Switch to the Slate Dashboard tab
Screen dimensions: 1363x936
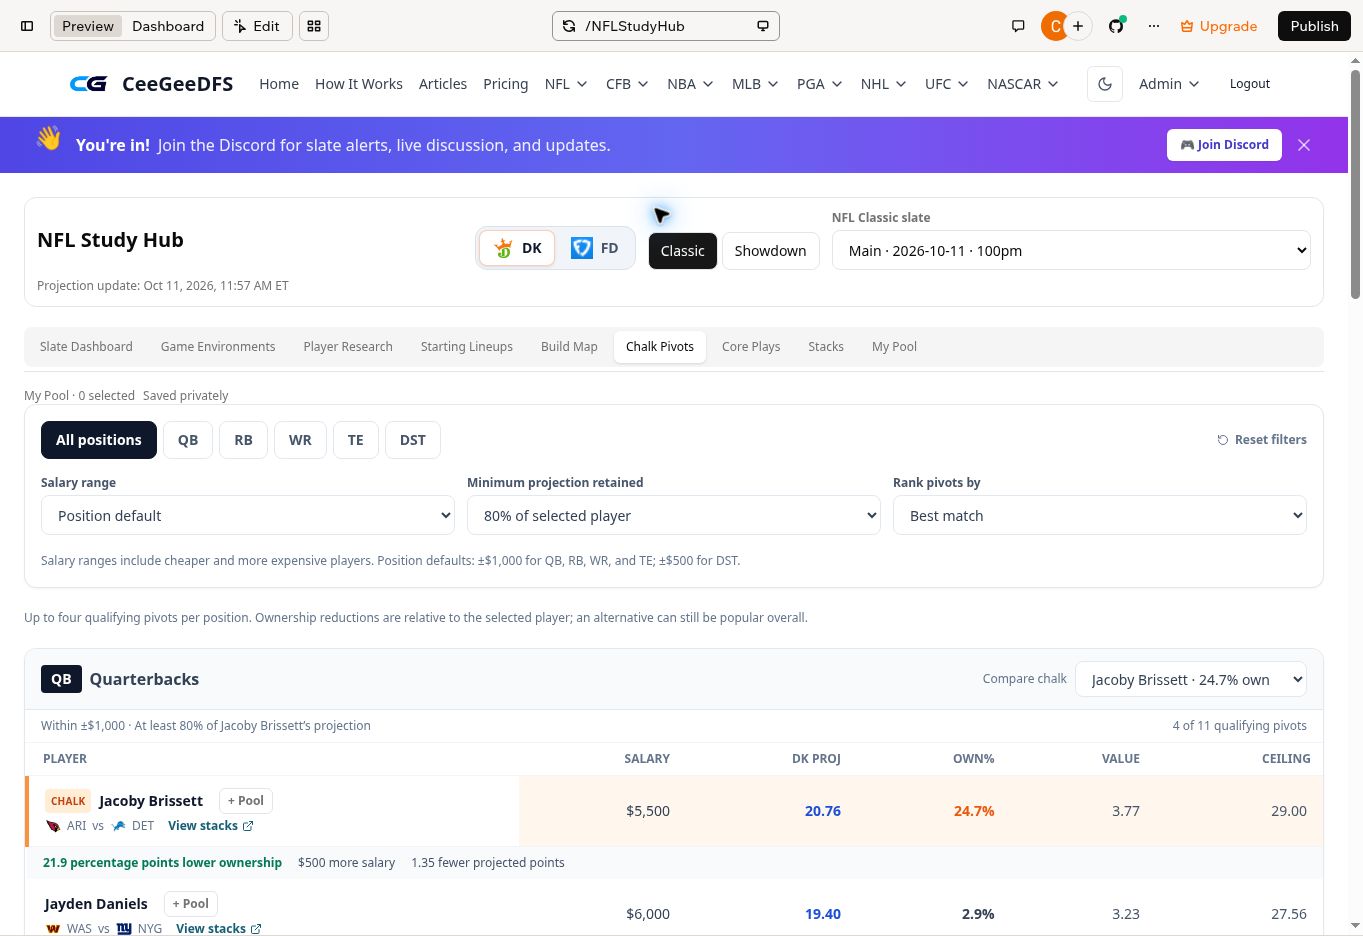[x=86, y=347]
